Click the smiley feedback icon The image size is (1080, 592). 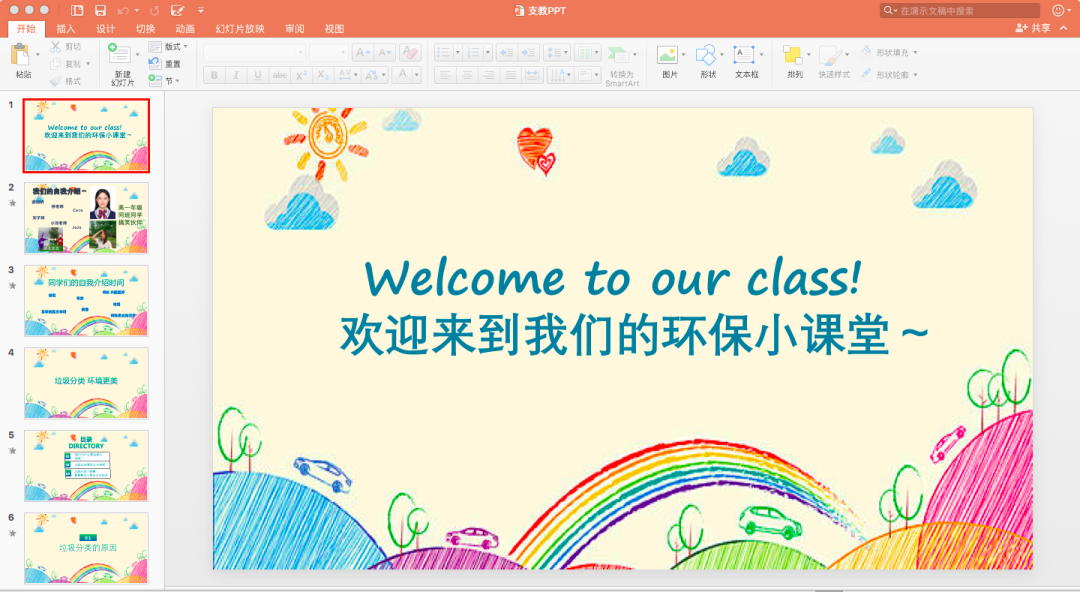pos(1058,10)
